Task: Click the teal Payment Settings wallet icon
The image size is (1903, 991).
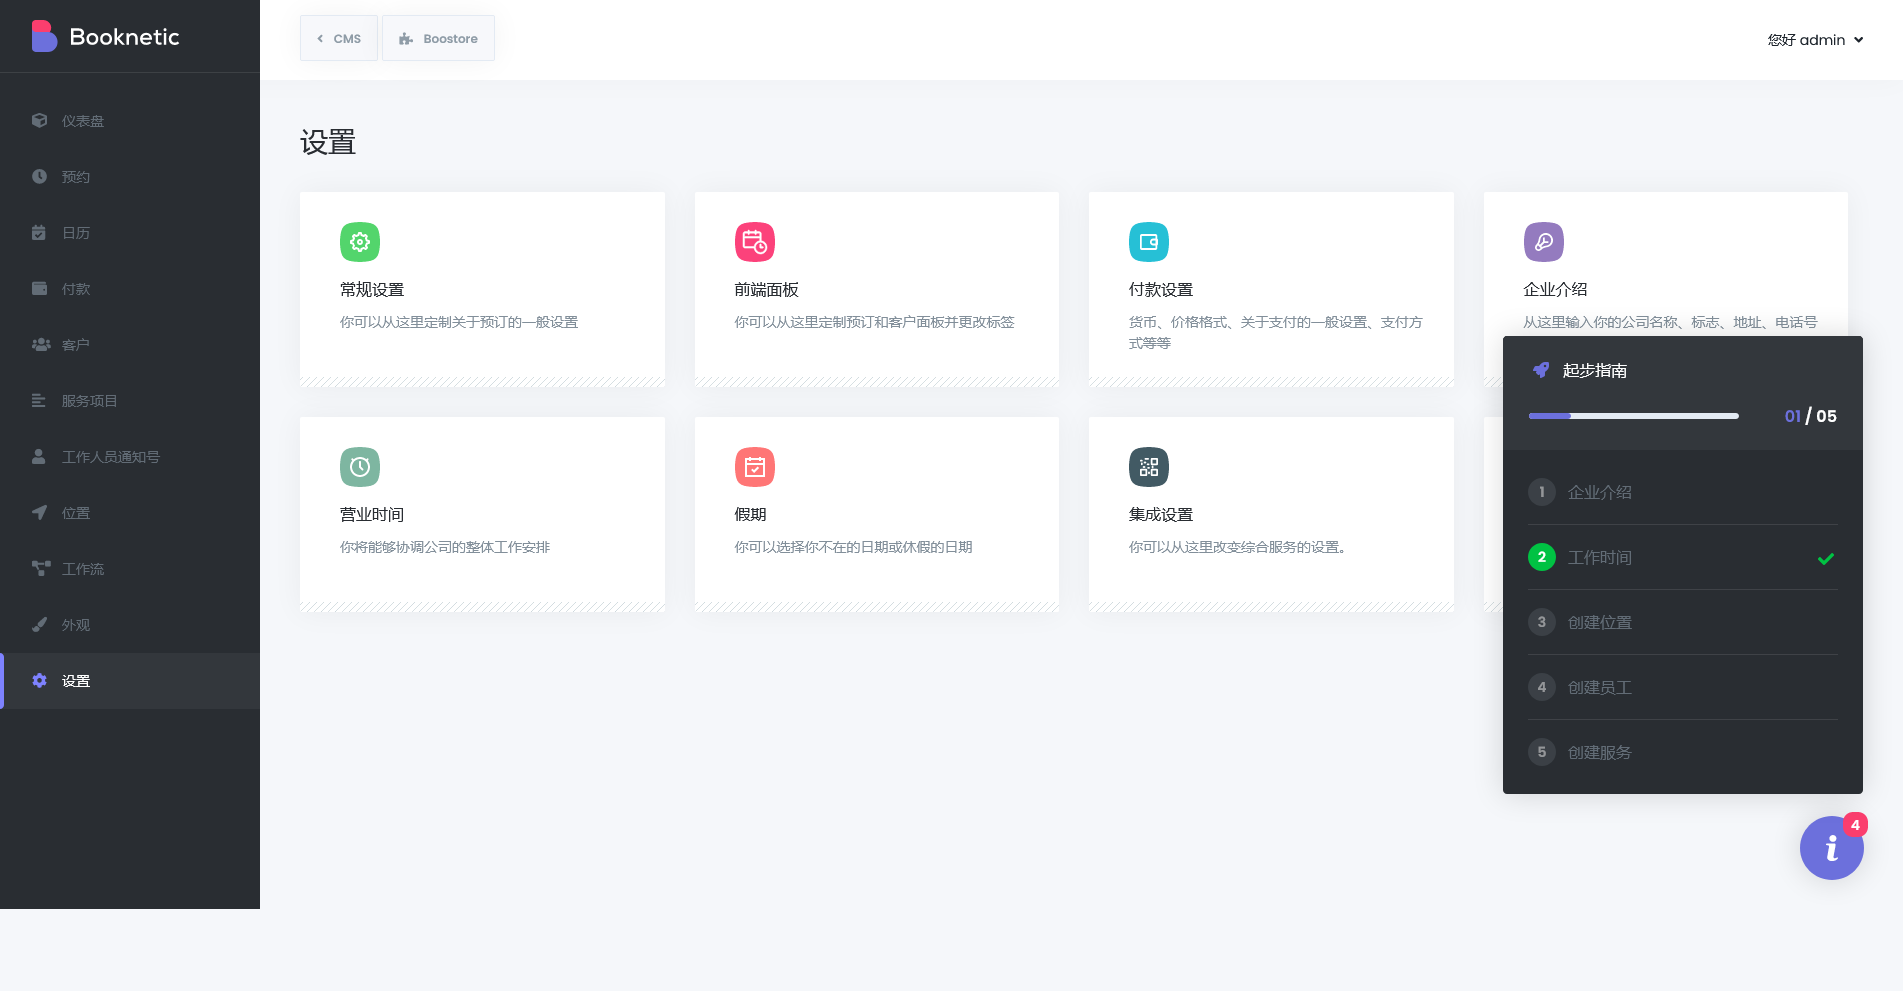Action: (x=1149, y=242)
